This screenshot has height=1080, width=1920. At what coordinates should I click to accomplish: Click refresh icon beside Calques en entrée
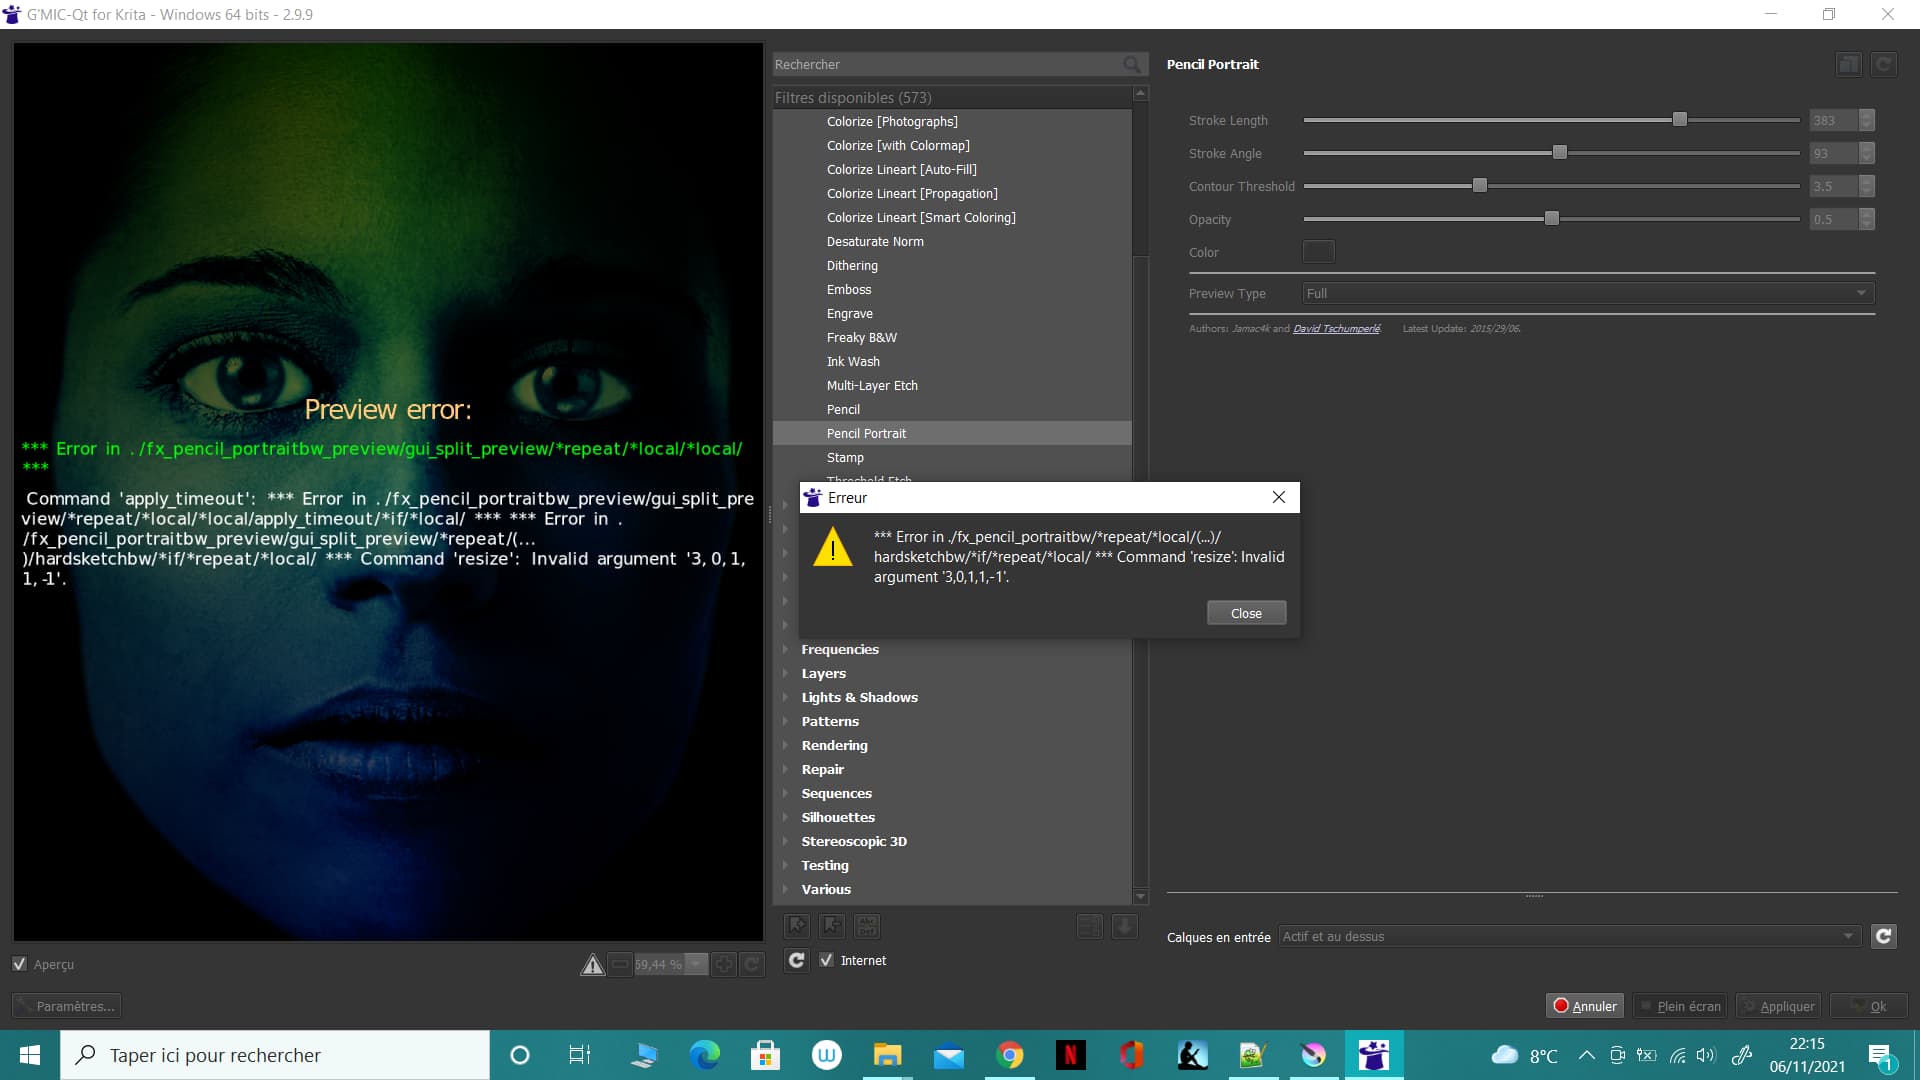pyautogui.click(x=1883, y=936)
